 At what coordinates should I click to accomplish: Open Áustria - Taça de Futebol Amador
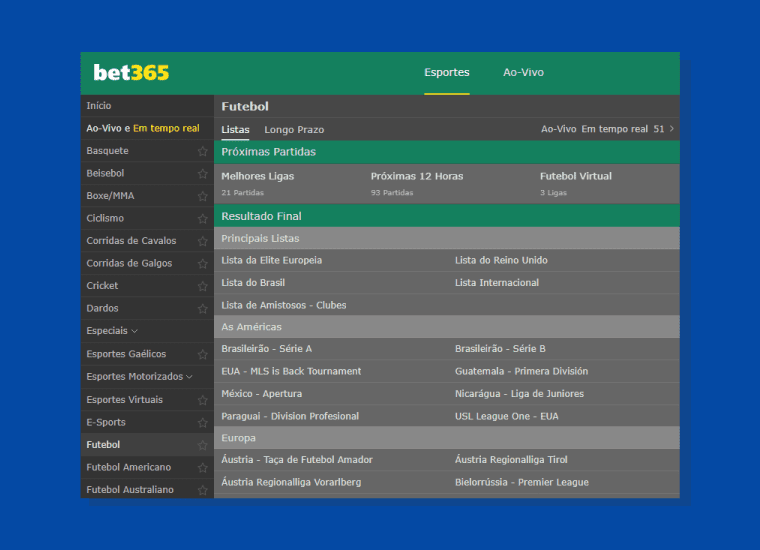(x=297, y=459)
